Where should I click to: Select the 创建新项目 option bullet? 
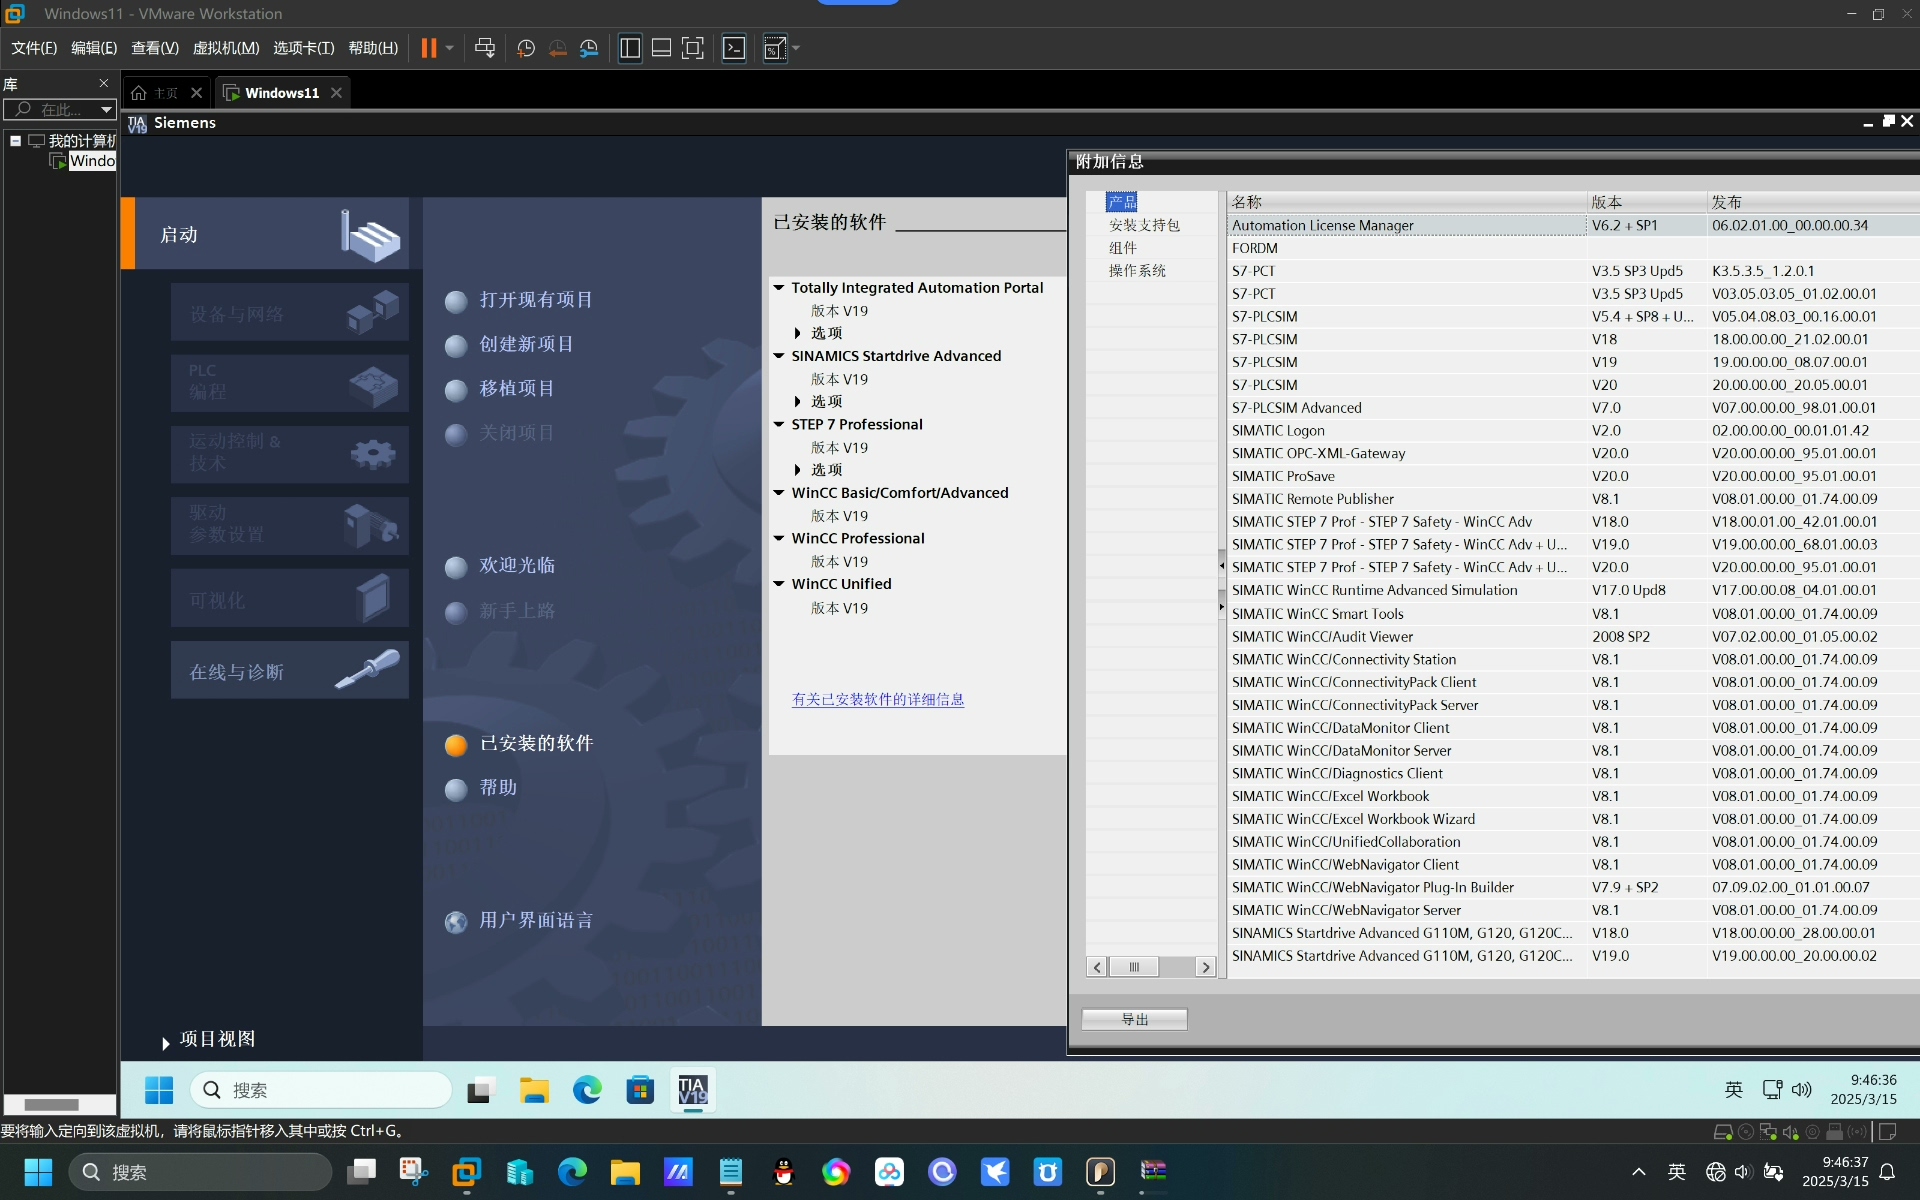[x=456, y=345]
